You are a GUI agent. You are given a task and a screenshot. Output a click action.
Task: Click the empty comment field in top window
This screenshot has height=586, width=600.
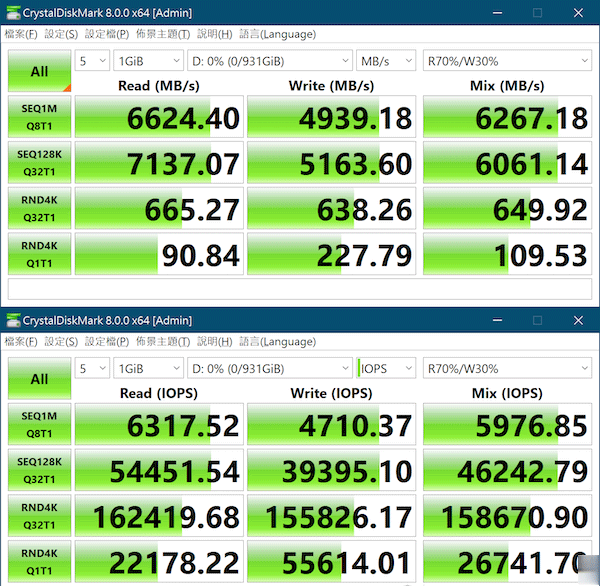(x=300, y=289)
